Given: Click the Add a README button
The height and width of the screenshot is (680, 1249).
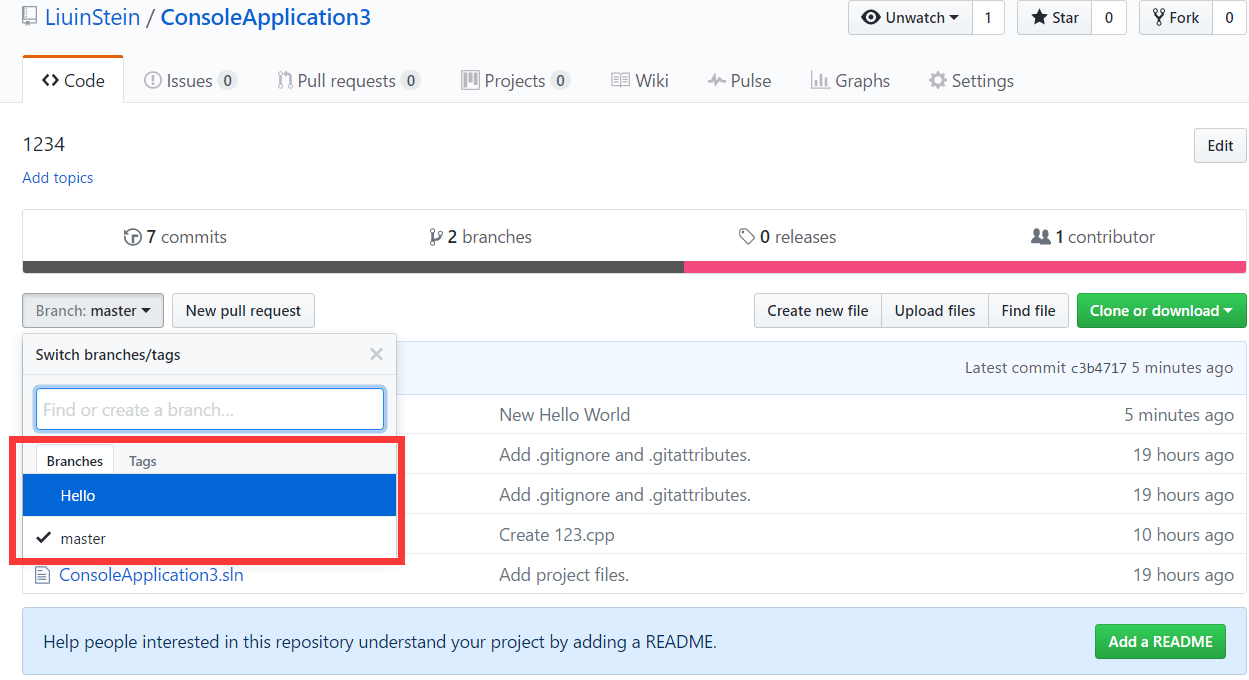Looking at the screenshot, I should click(1160, 641).
